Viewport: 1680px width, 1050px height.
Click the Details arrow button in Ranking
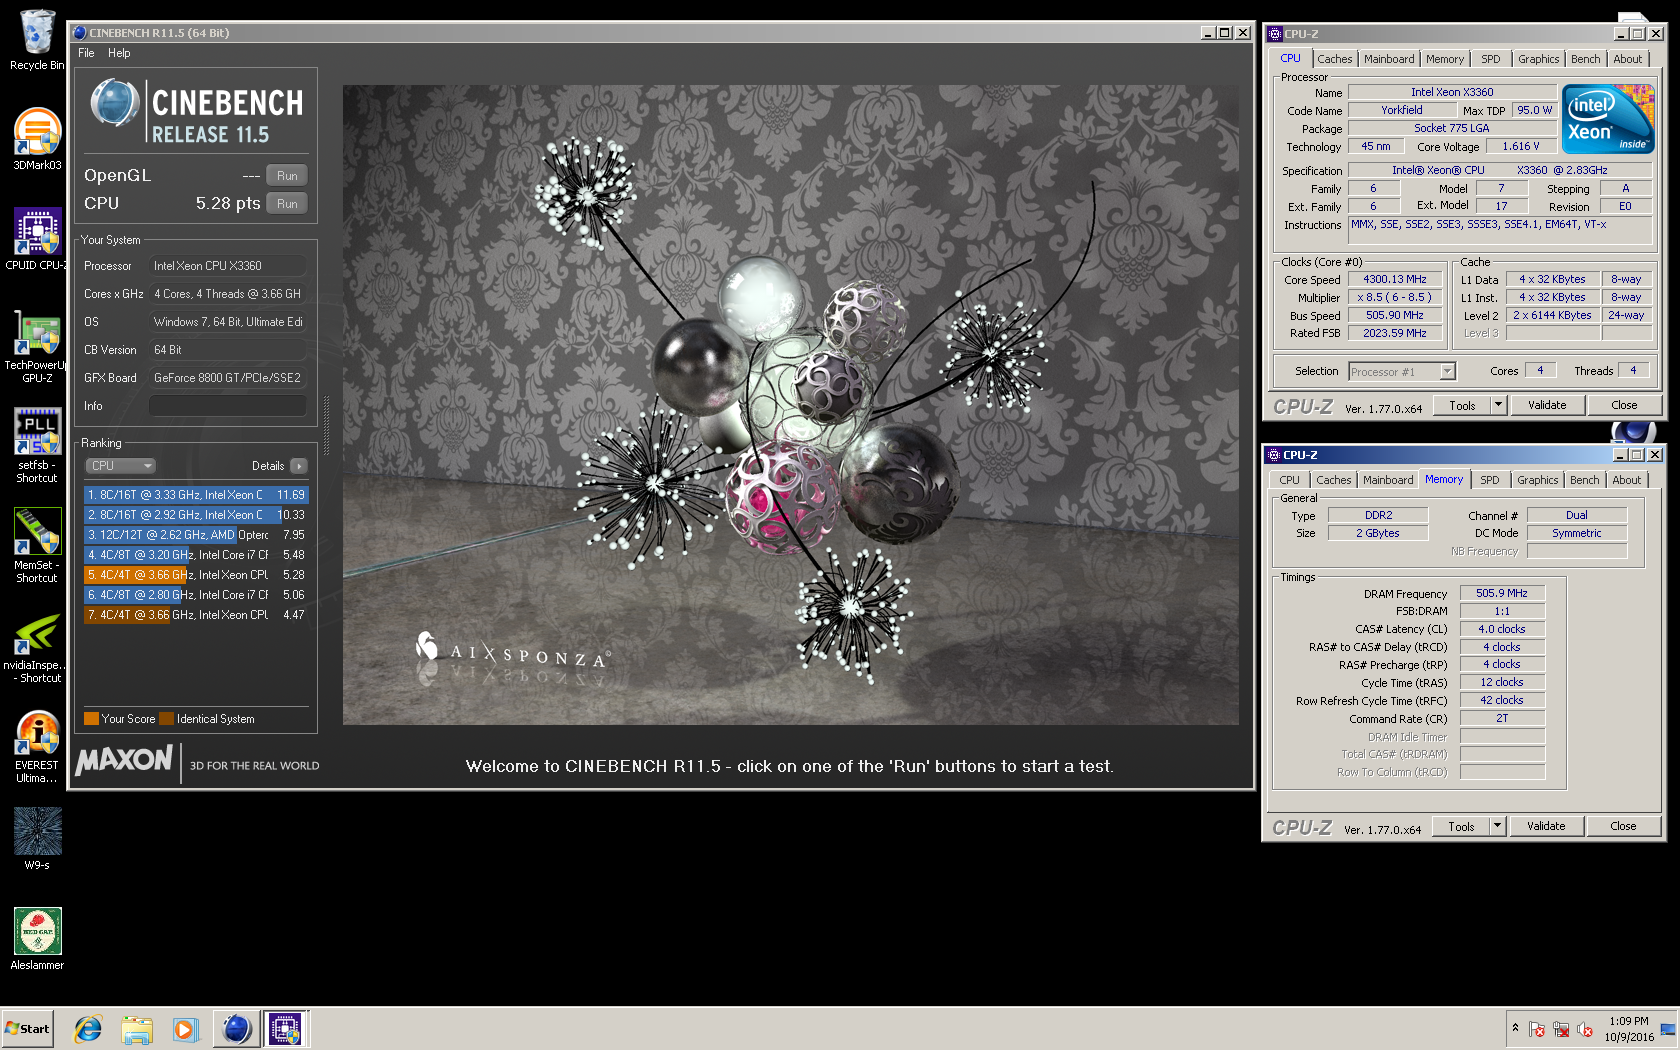click(x=299, y=466)
